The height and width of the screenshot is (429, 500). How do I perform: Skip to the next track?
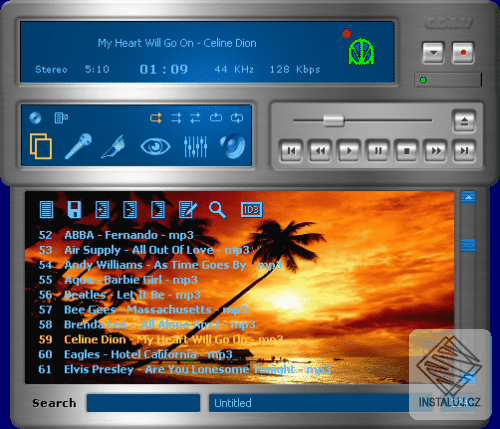464,151
